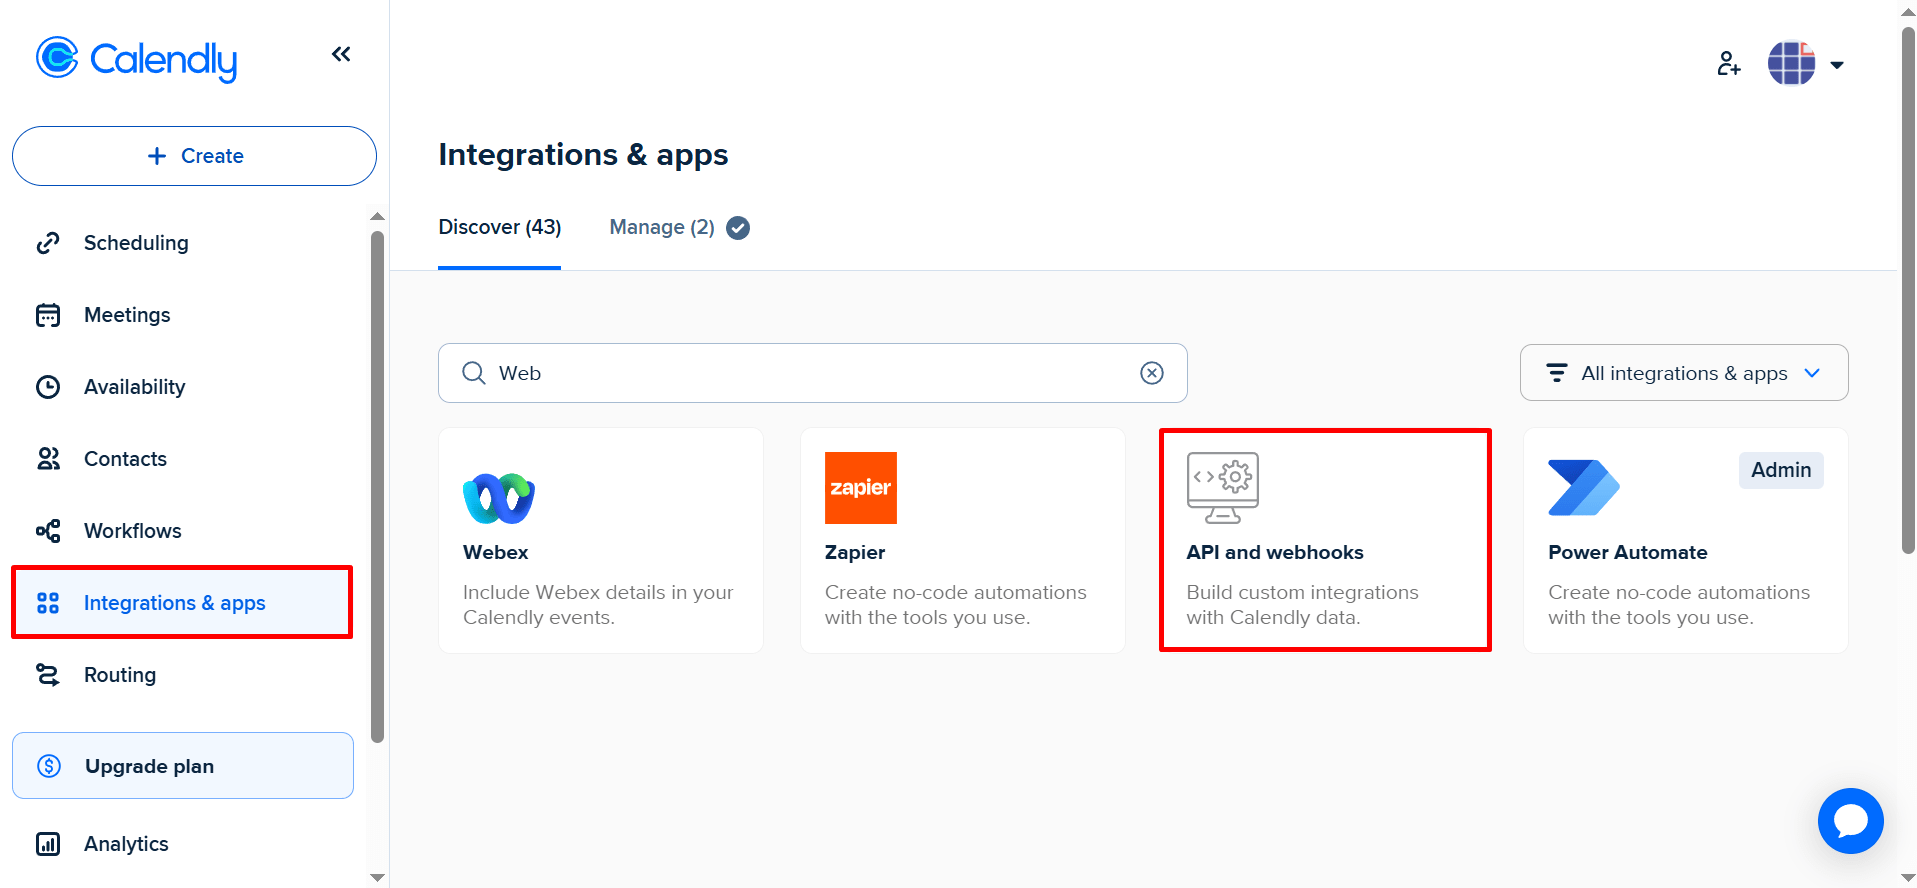This screenshot has width=1917, height=888.
Task: Click "Include Webex details in your Calendly events."
Action: click(x=598, y=605)
